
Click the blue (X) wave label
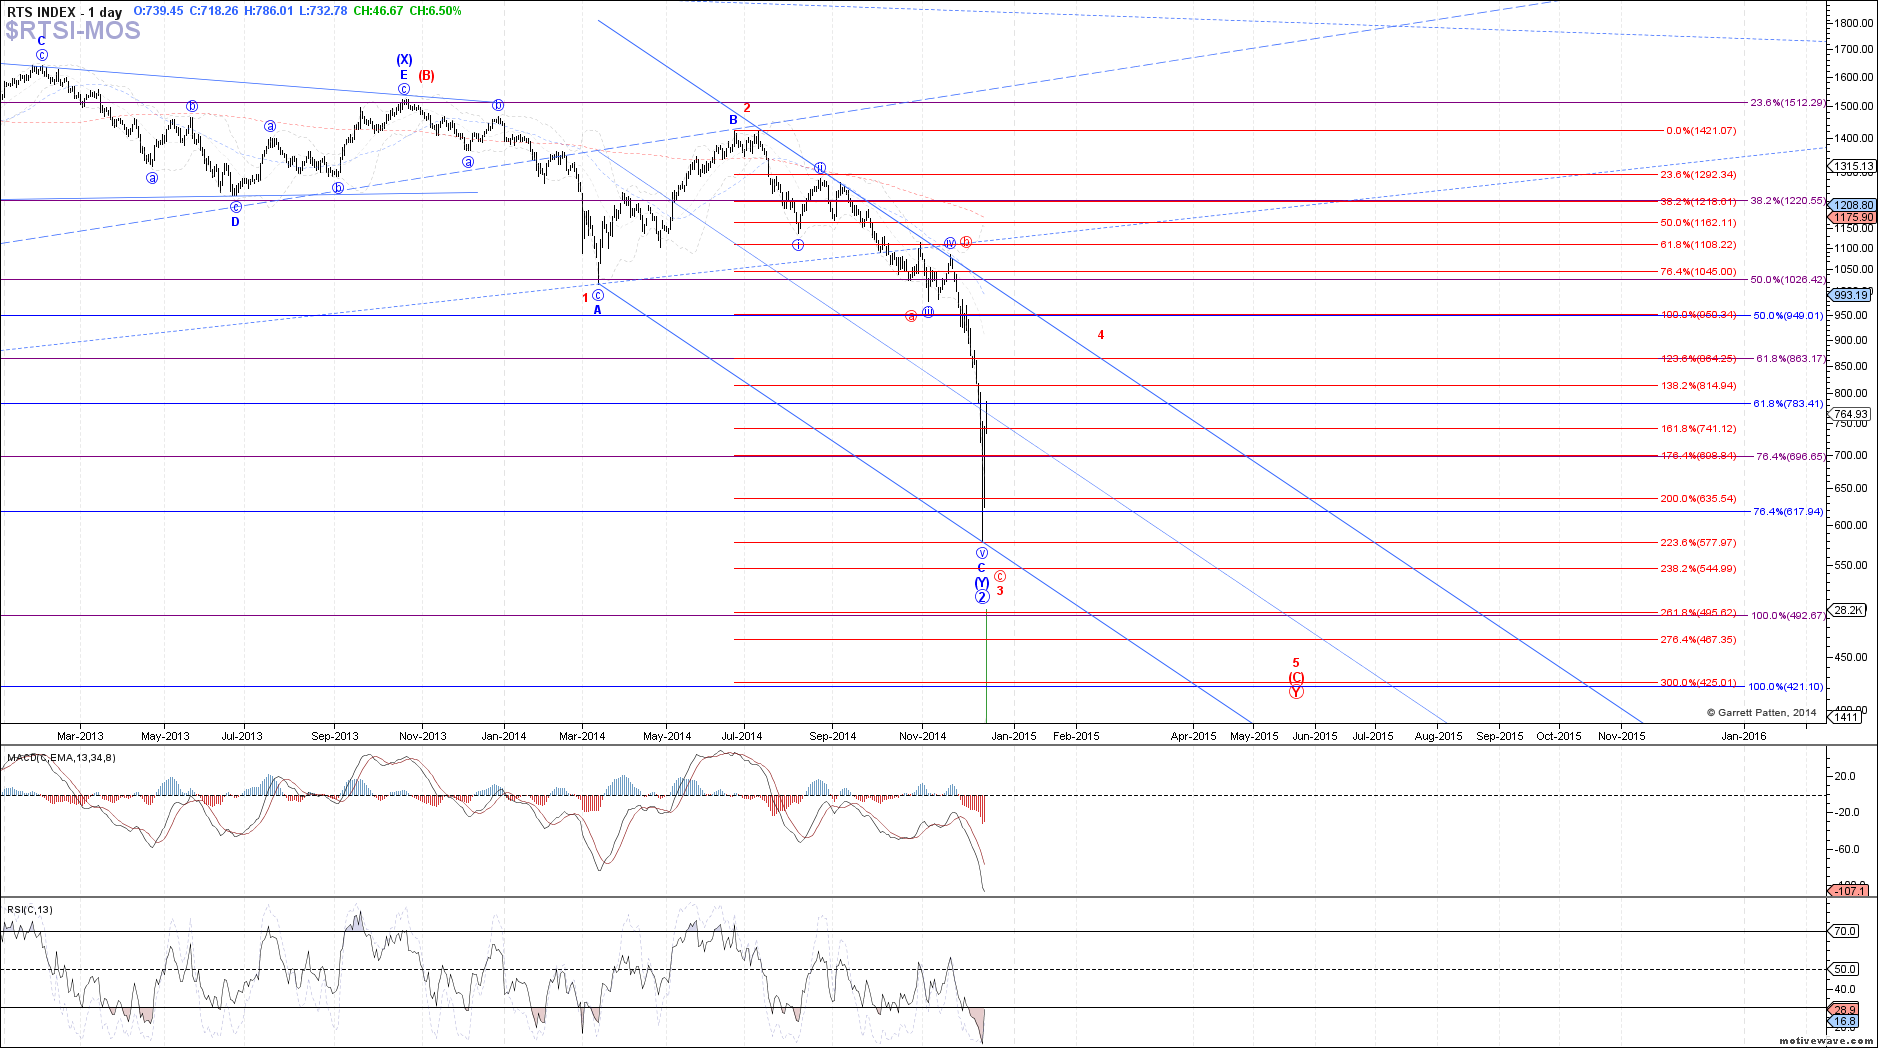point(404,60)
